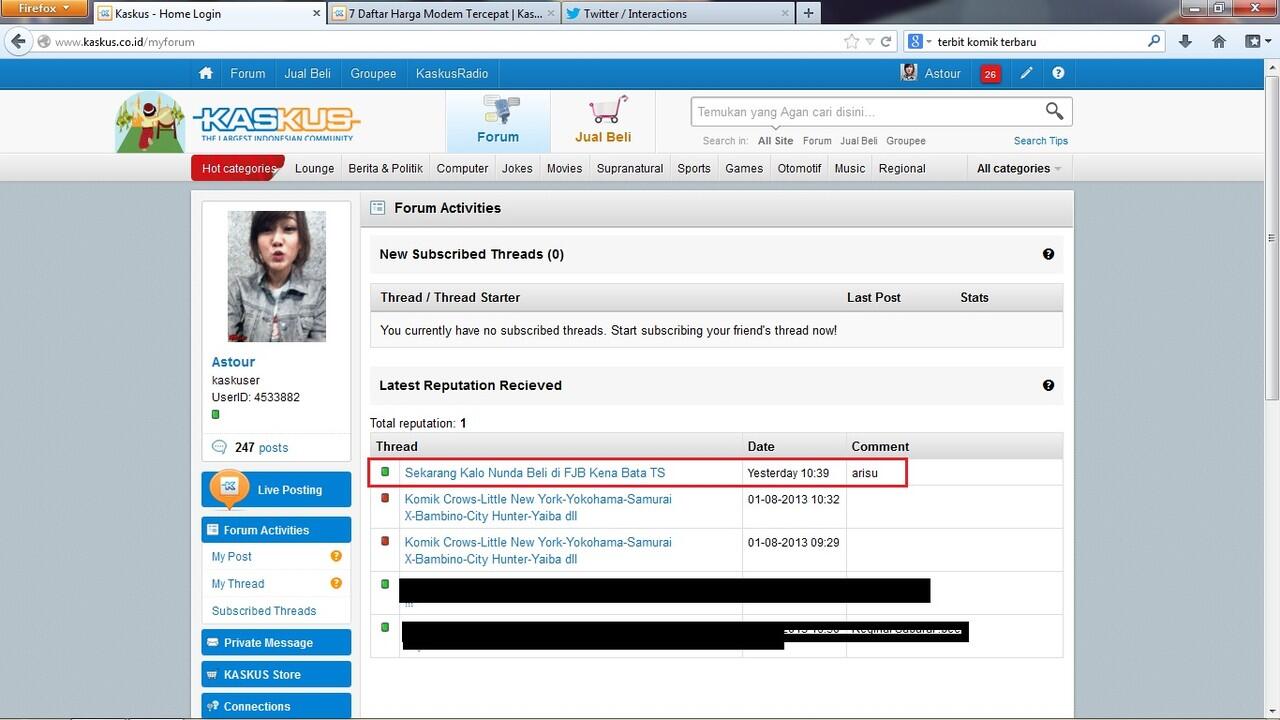
Task: Click the Firefox home button icon
Action: click(1219, 42)
